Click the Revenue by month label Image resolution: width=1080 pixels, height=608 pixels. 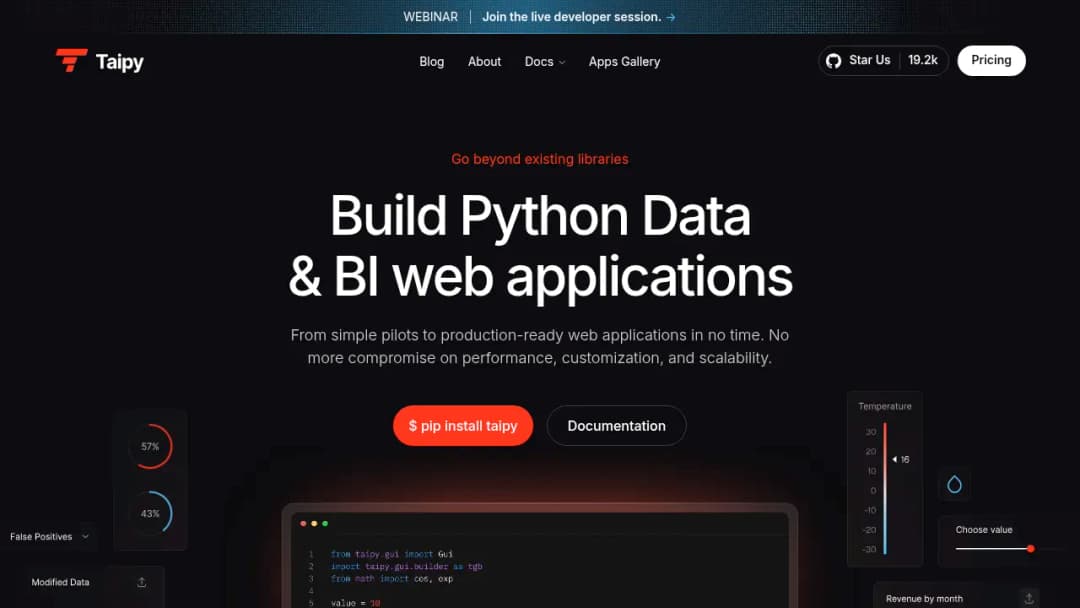(x=924, y=598)
